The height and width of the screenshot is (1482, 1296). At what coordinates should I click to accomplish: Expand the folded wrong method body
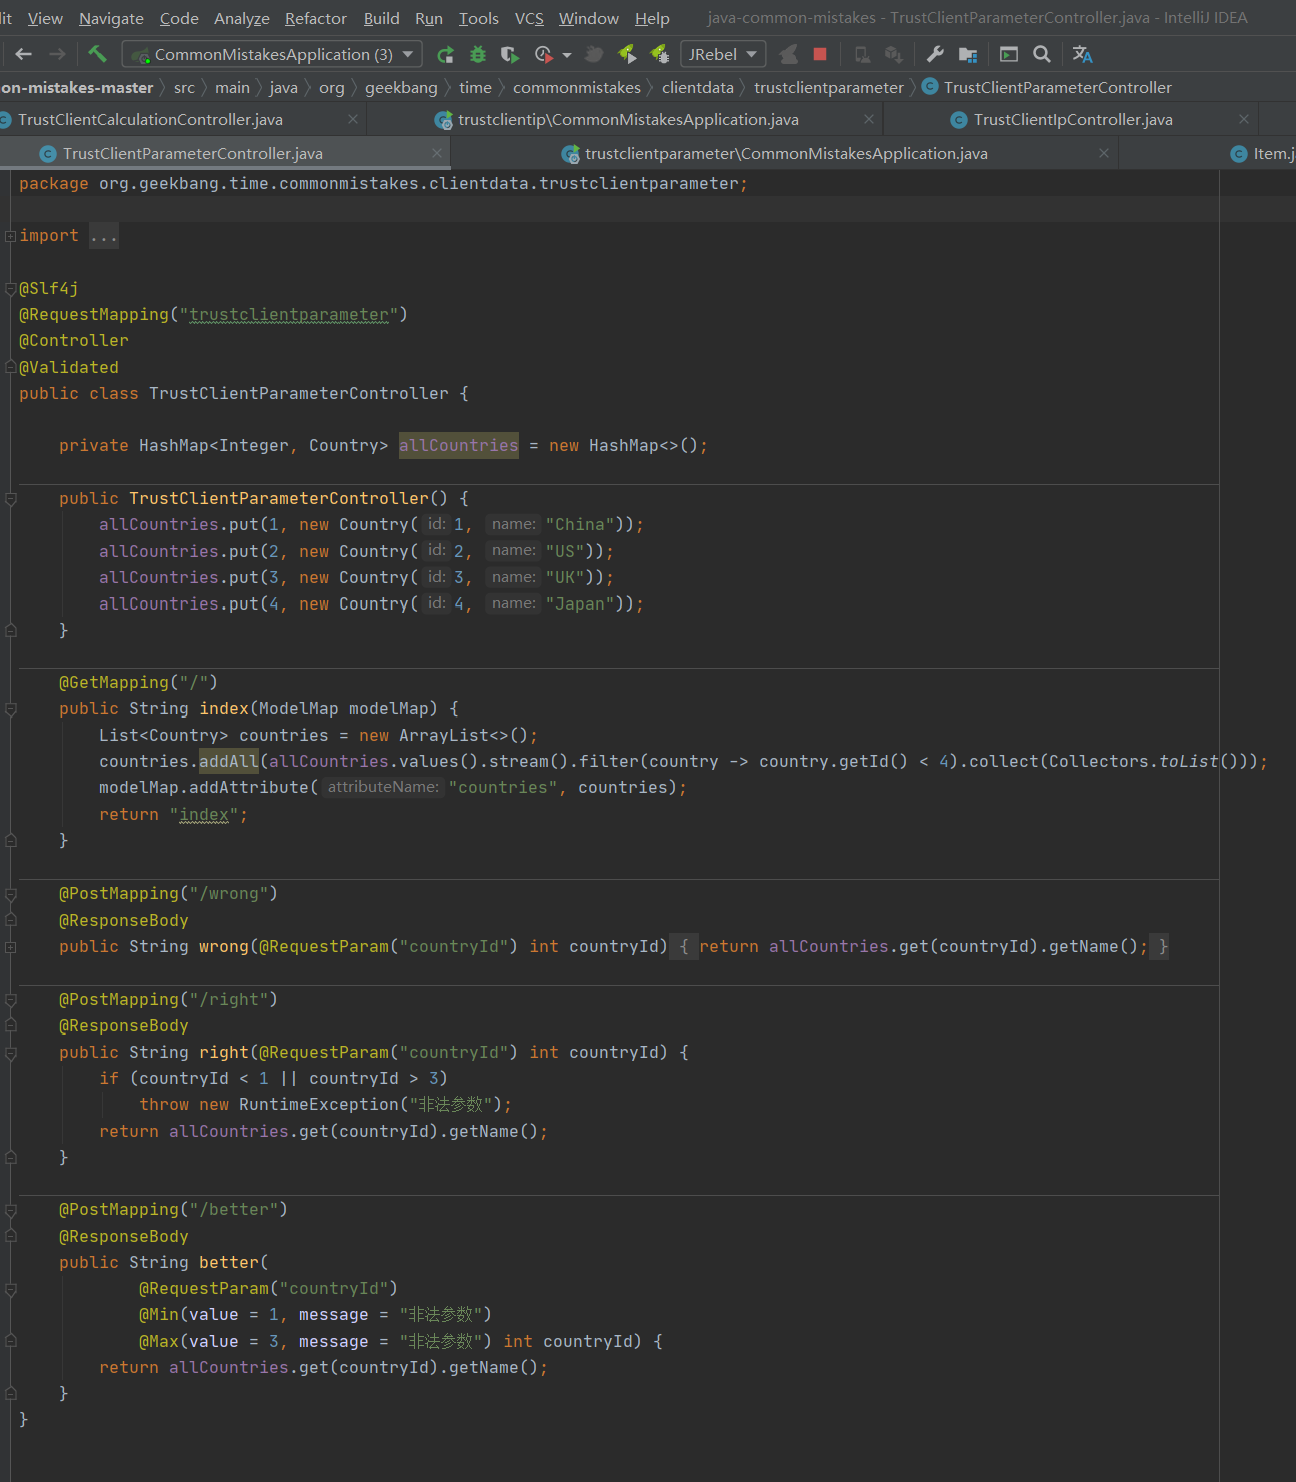click(x=10, y=946)
